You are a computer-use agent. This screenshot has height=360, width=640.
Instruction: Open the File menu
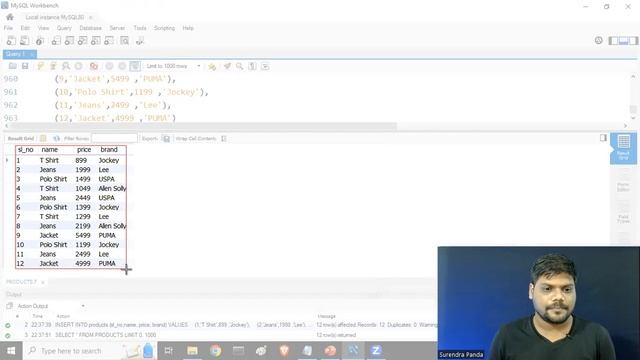point(8,28)
